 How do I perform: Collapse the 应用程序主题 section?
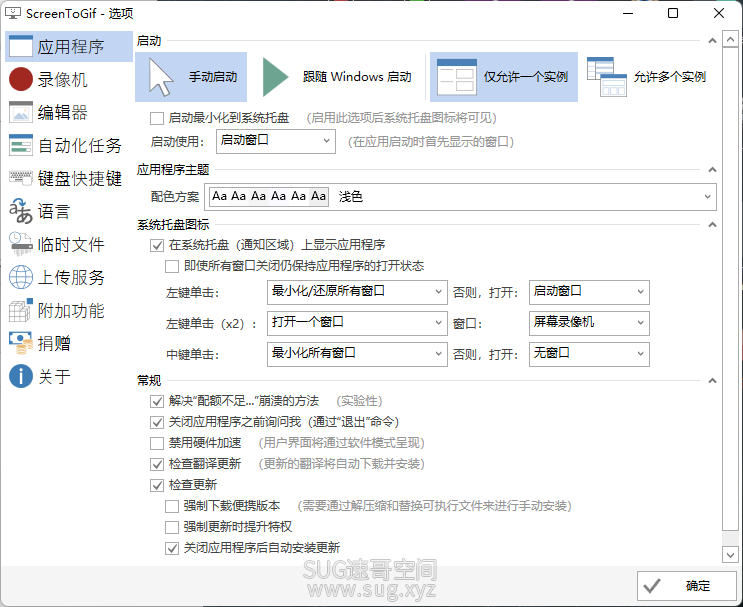pyautogui.click(x=712, y=170)
